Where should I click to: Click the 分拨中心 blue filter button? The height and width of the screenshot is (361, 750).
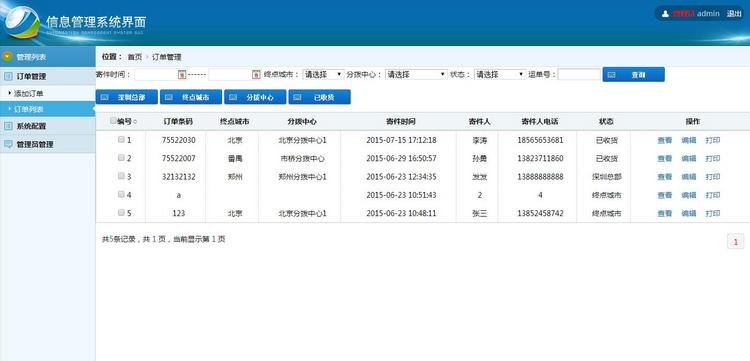[x=255, y=97]
